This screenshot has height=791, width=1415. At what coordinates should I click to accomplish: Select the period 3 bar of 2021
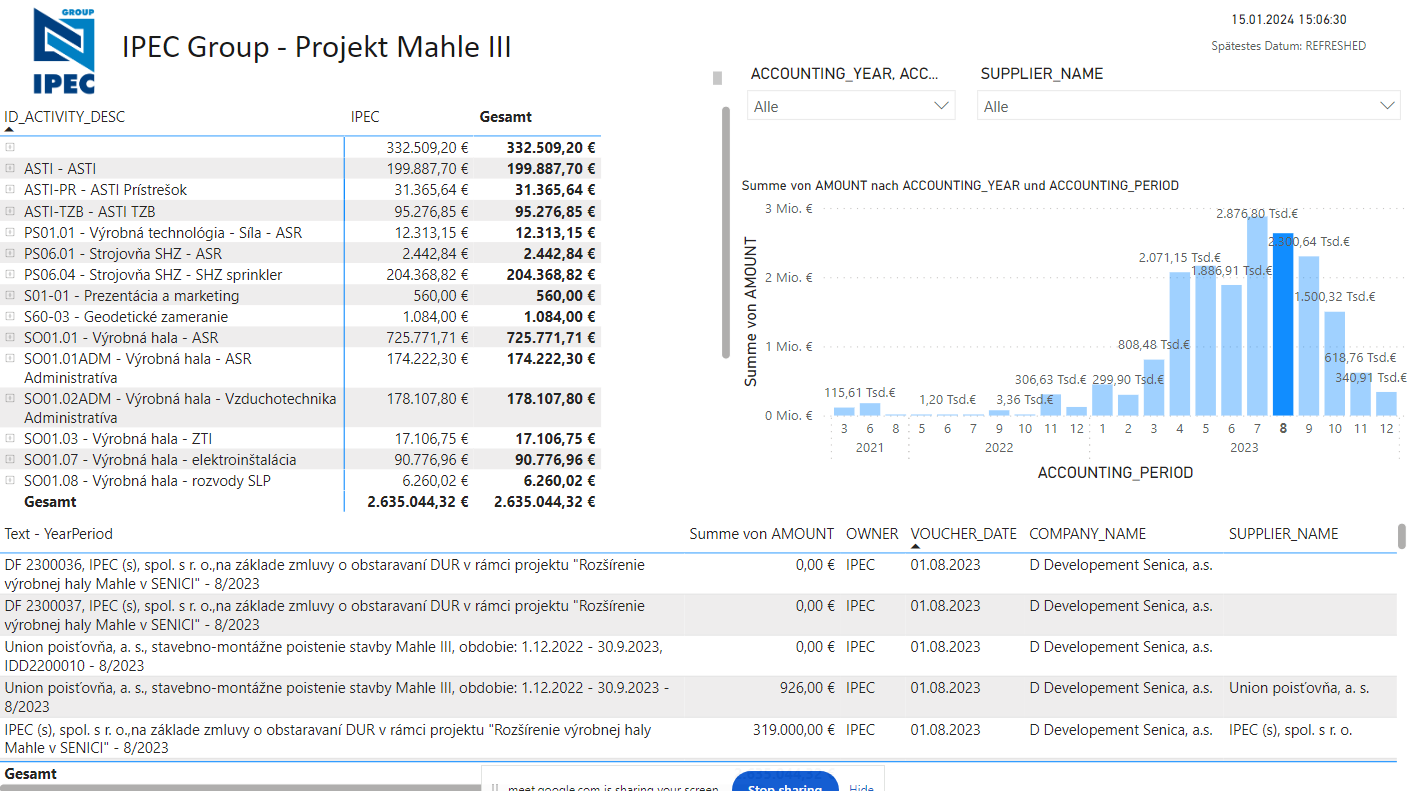point(844,412)
